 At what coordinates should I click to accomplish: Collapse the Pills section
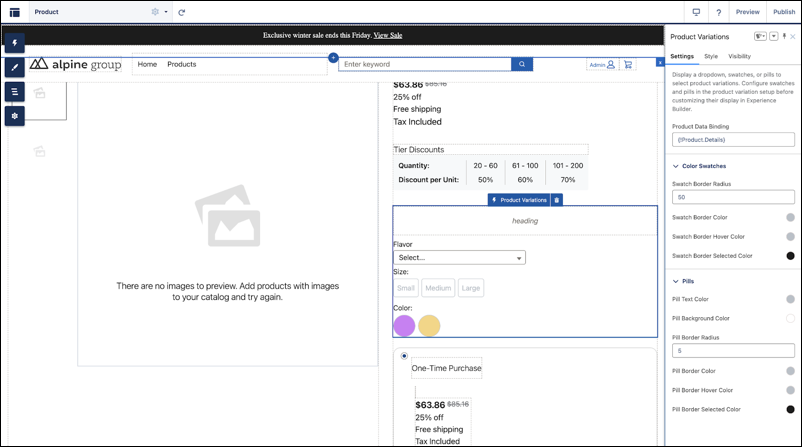(x=676, y=281)
